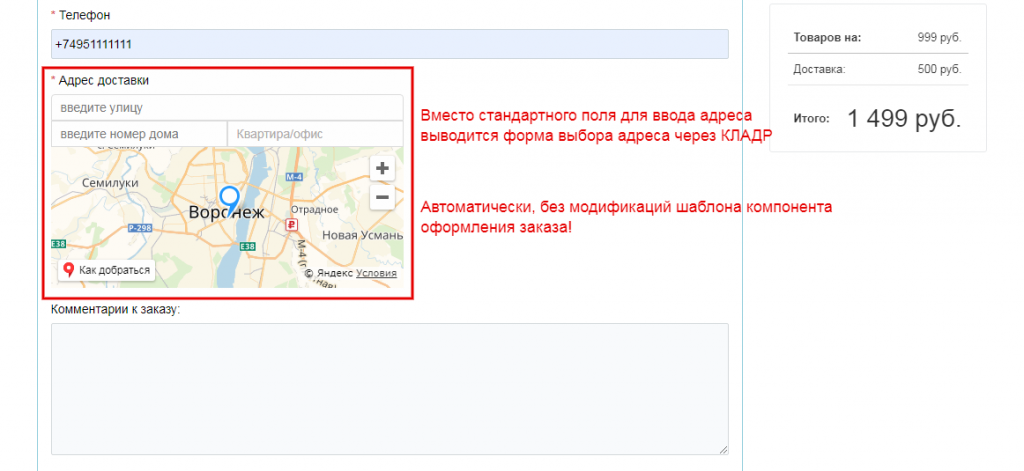The height and width of the screenshot is (471, 1024).
Task: Click the Новая Усмань label on map
Action: point(359,235)
